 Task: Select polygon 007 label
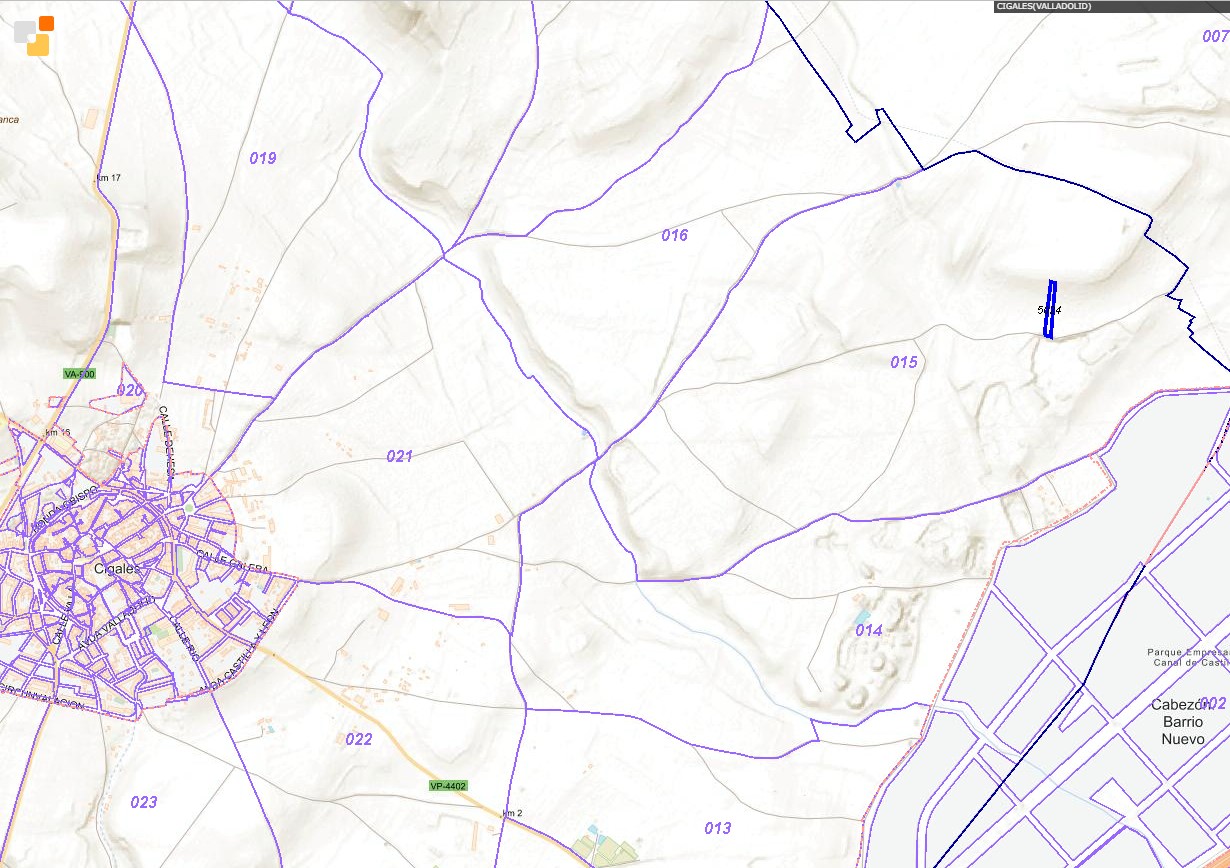click(1215, 36)
